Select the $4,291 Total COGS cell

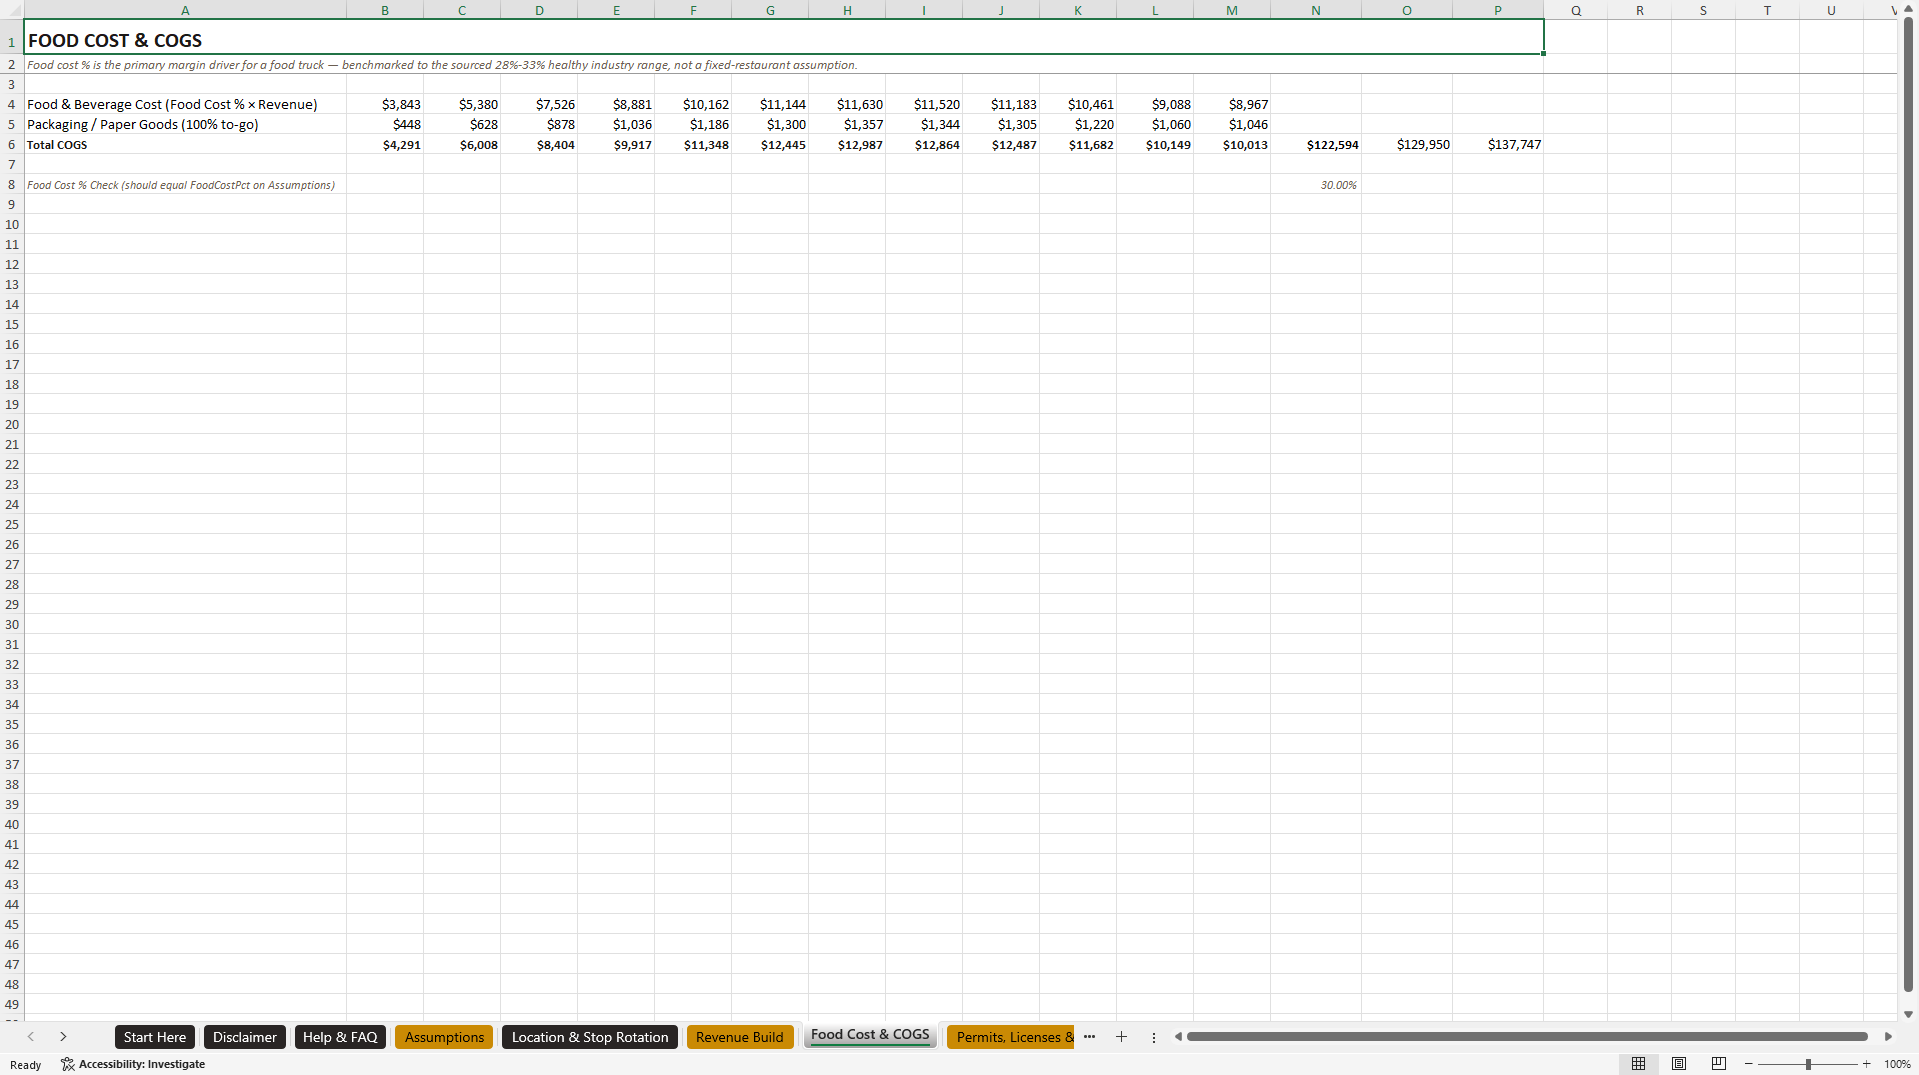tap(385, 144)
